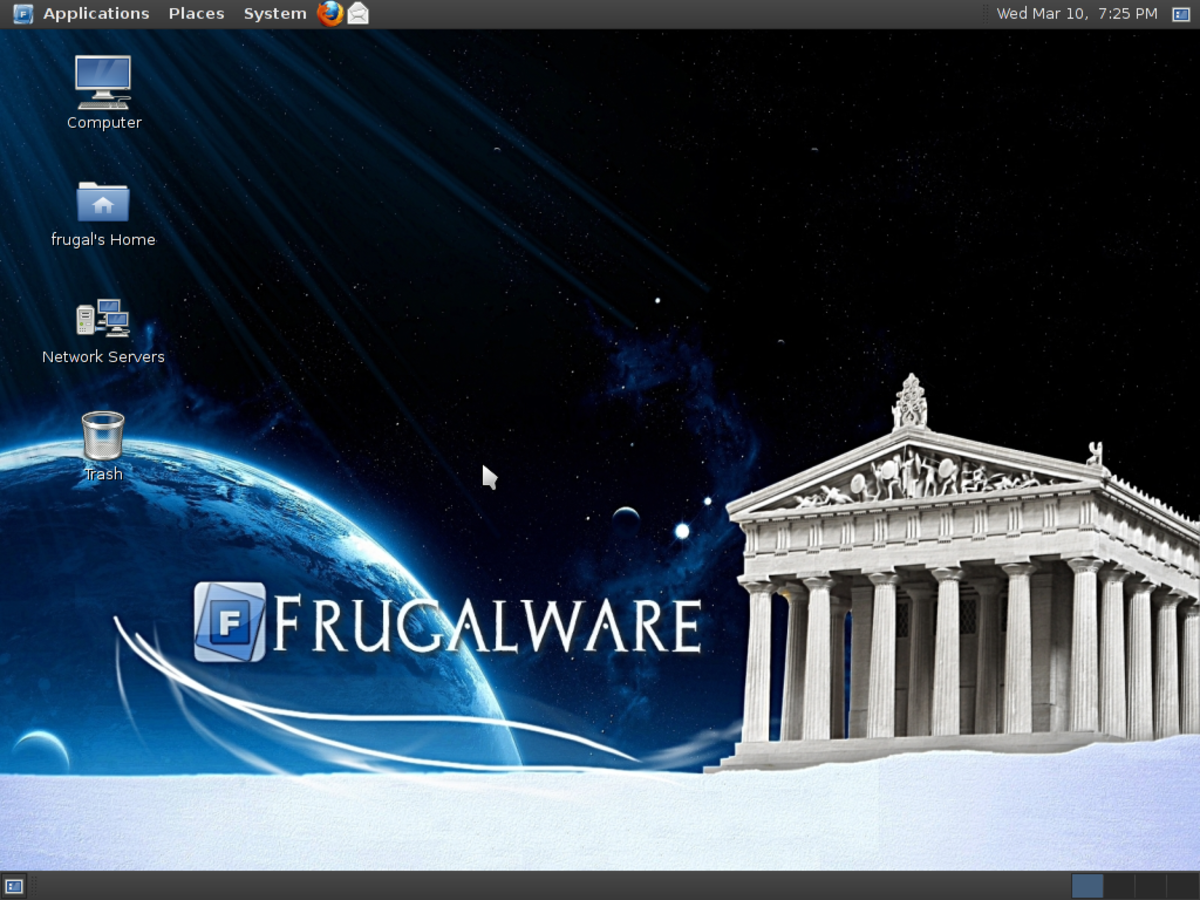The width and height of the screenshot is (1200, 900).
Task: Select the frugal's Home folder icon
Action: coord(103,213)
